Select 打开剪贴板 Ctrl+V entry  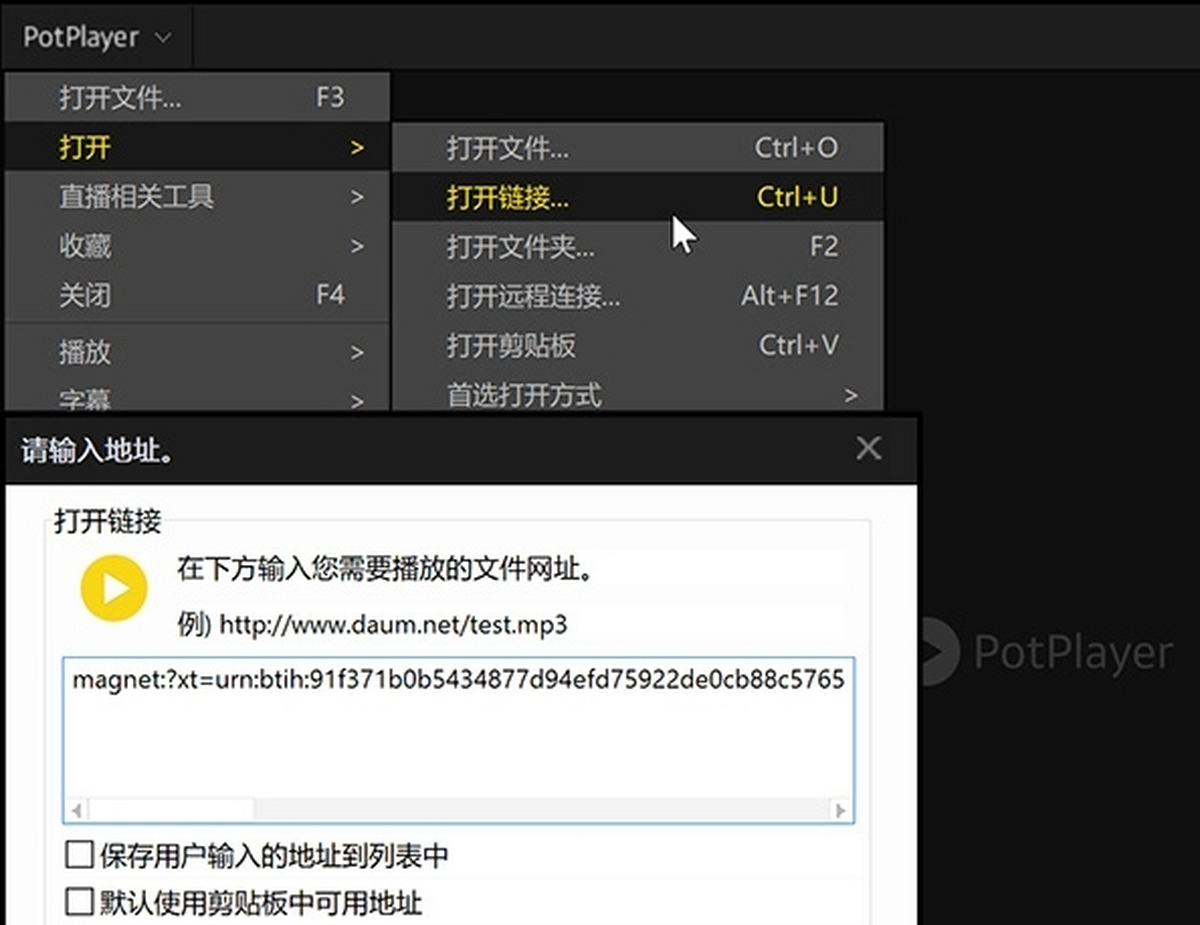point(638,345)
